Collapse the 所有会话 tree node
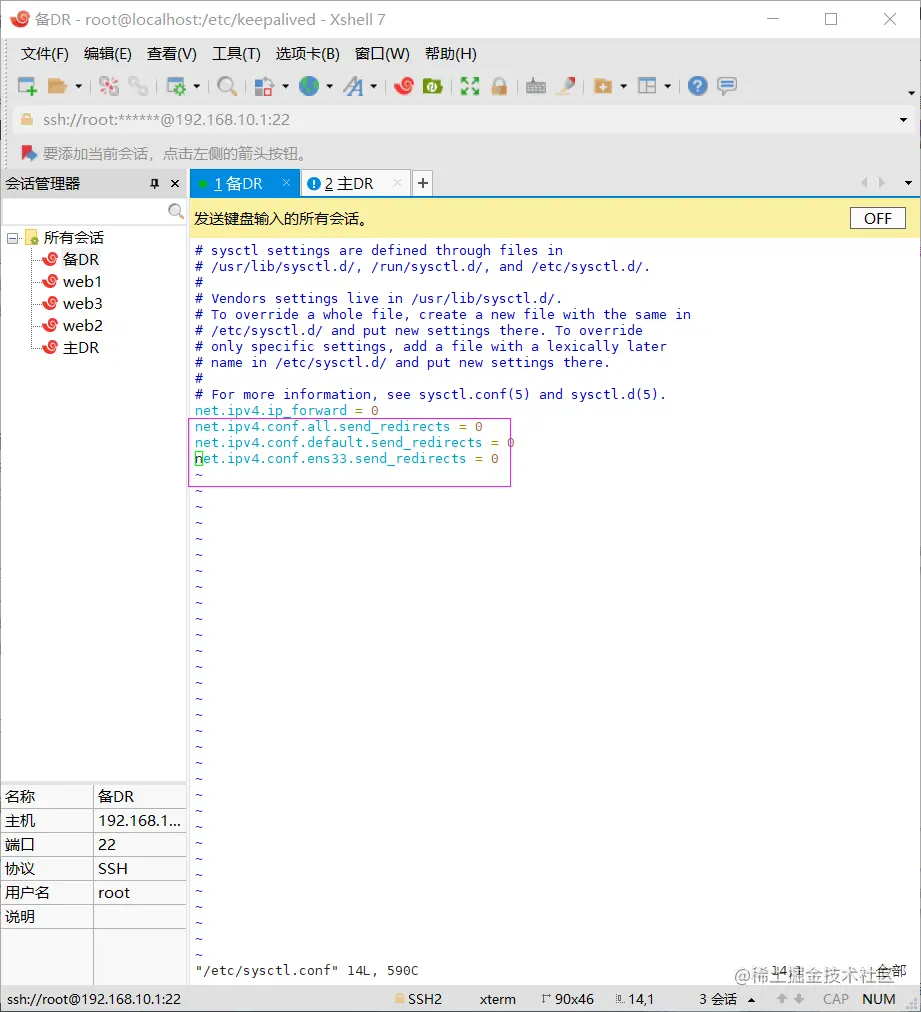921x1012 pixels. coord(12,238)
